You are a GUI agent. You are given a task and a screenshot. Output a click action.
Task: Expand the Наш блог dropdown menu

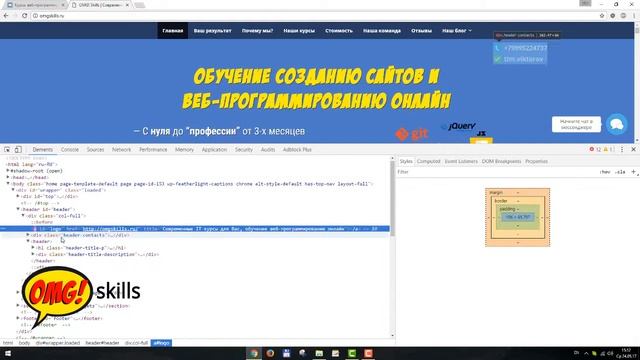[457, 31]
